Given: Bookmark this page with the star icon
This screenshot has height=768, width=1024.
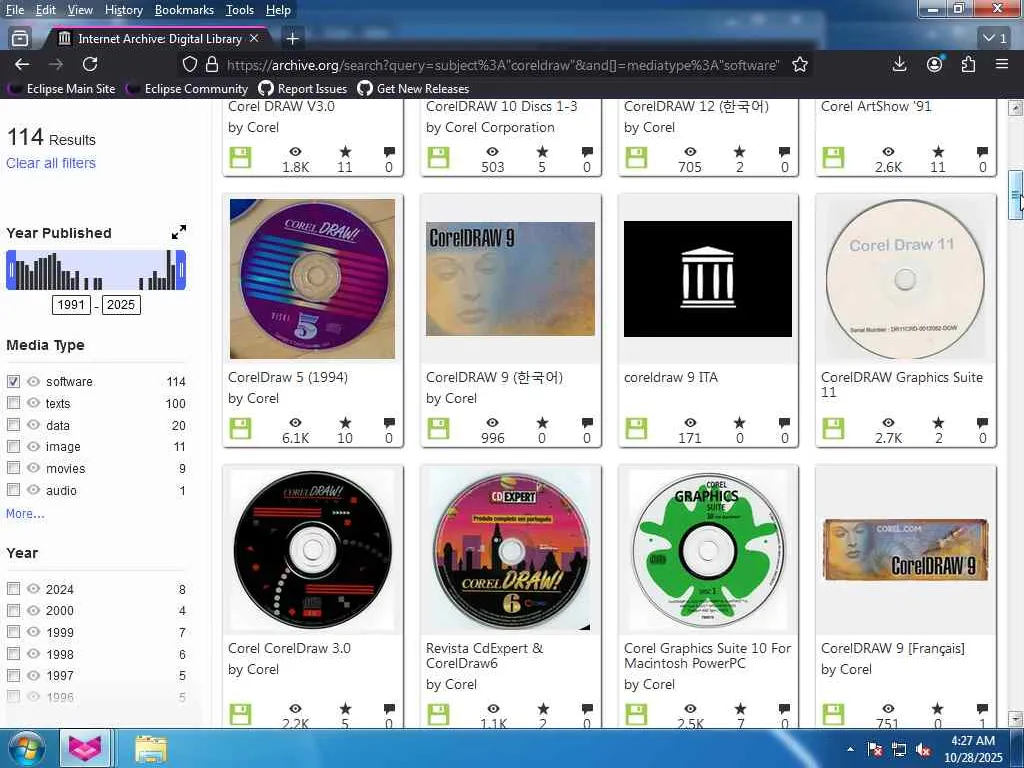Looking at the screenshot, I should tap(800, 64).
